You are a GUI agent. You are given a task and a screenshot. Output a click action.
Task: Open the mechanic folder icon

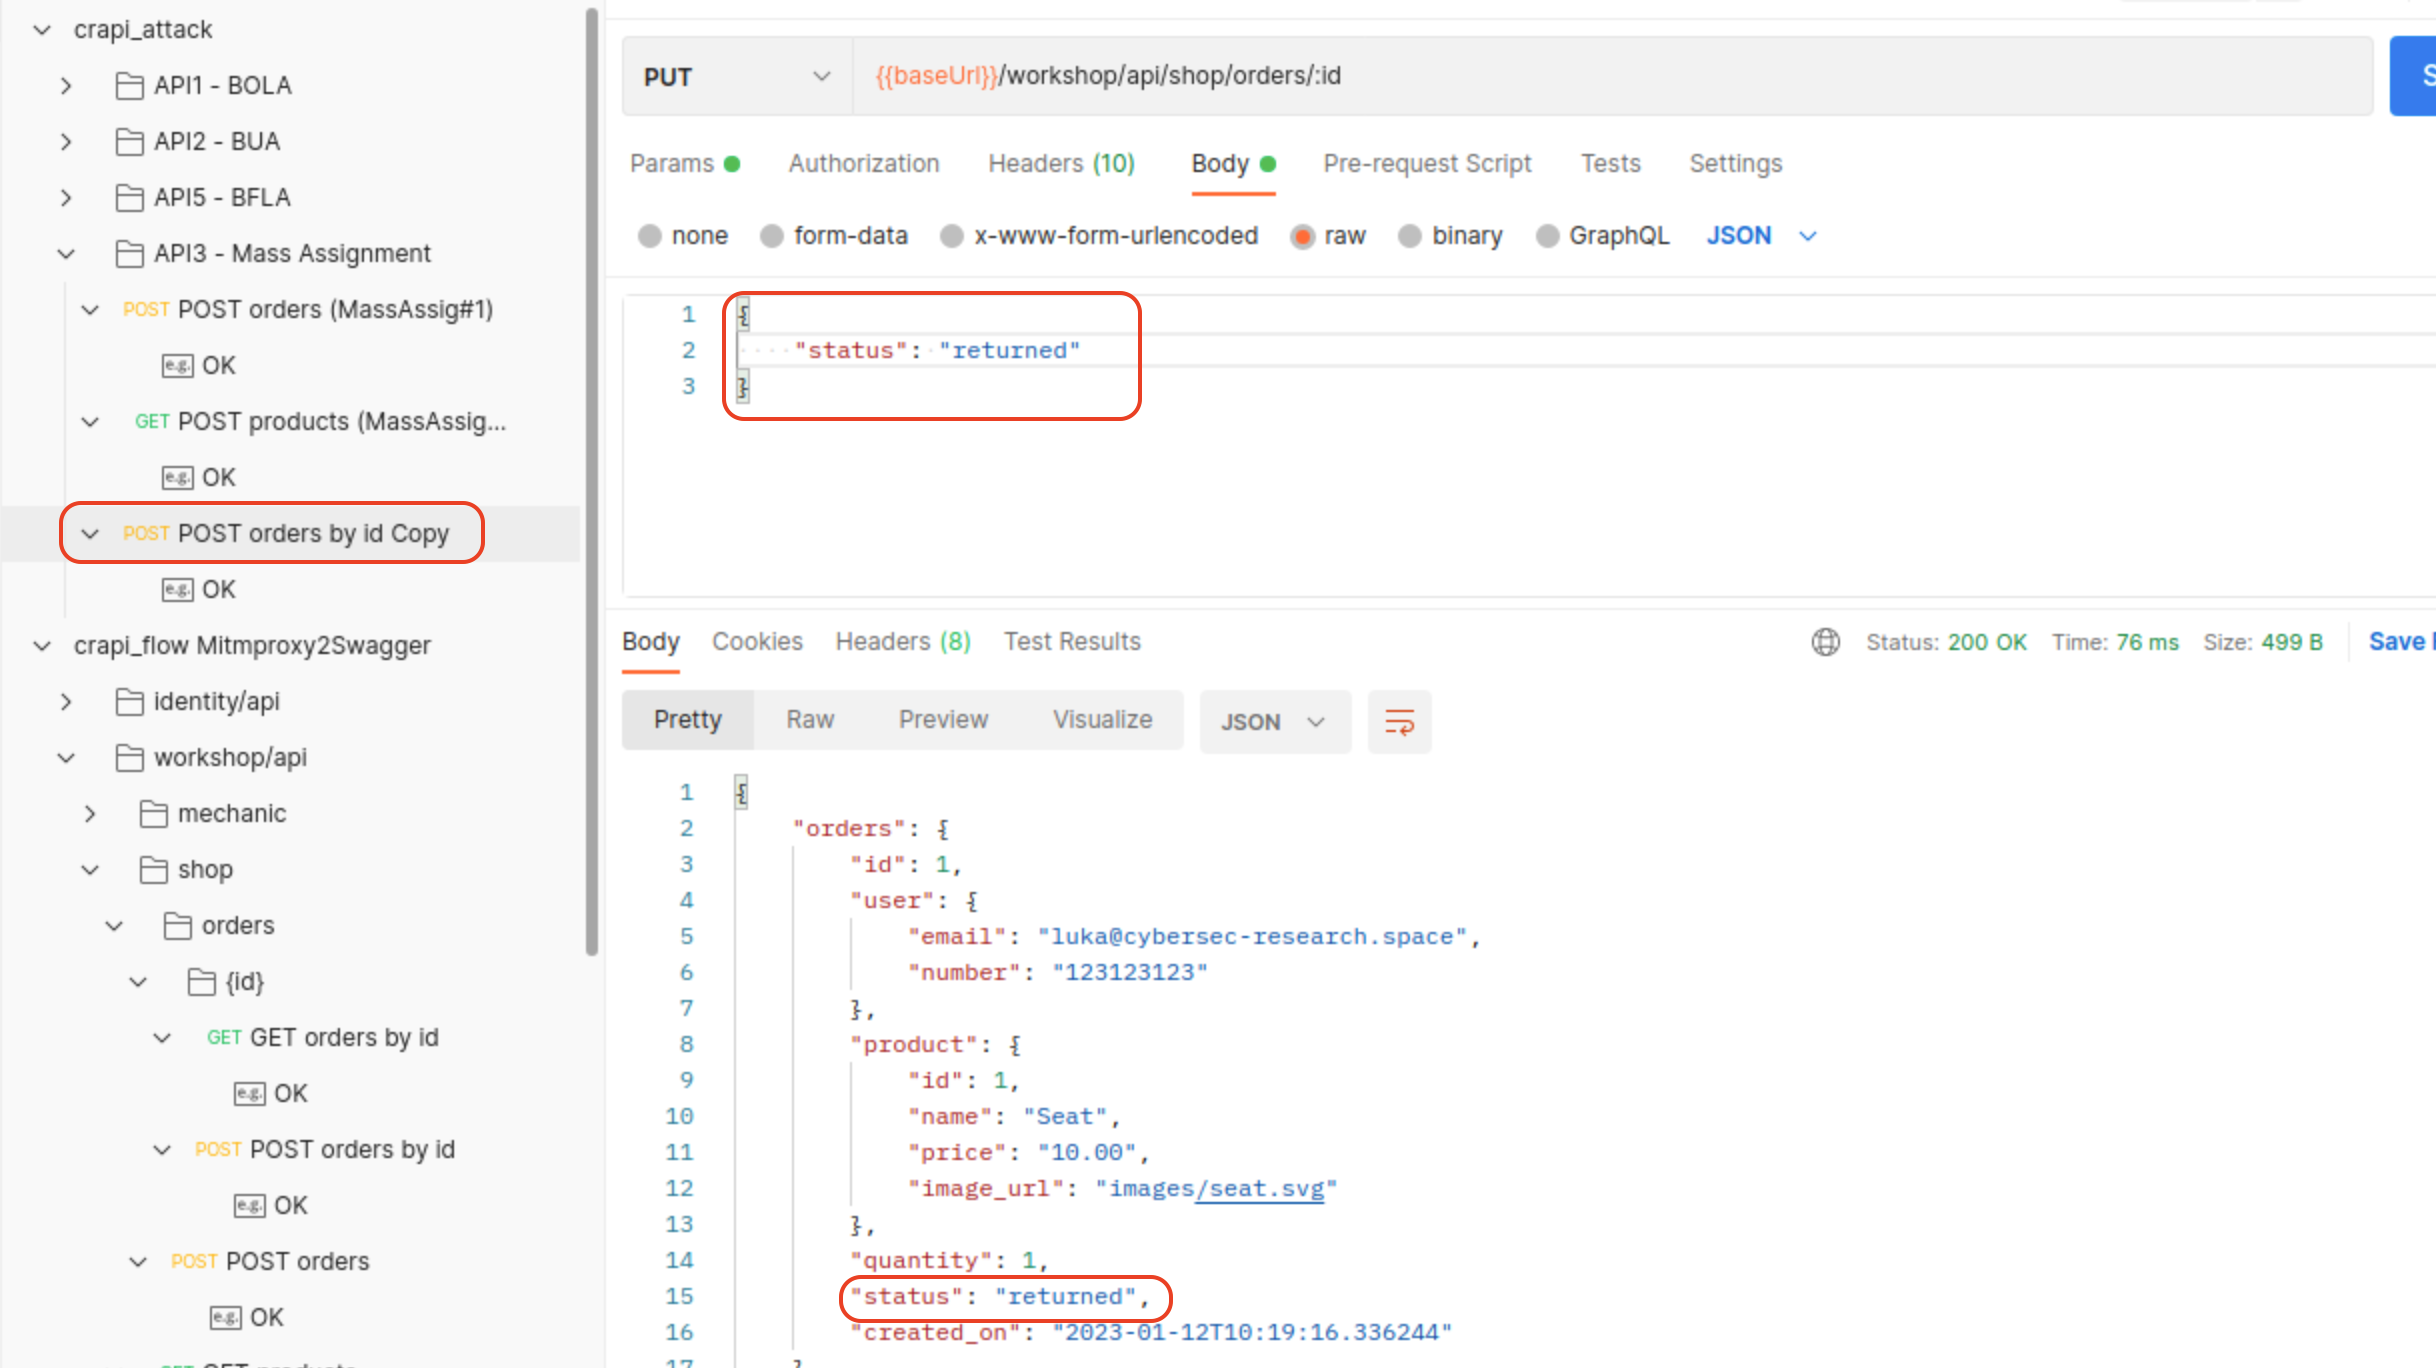point(153,814)
